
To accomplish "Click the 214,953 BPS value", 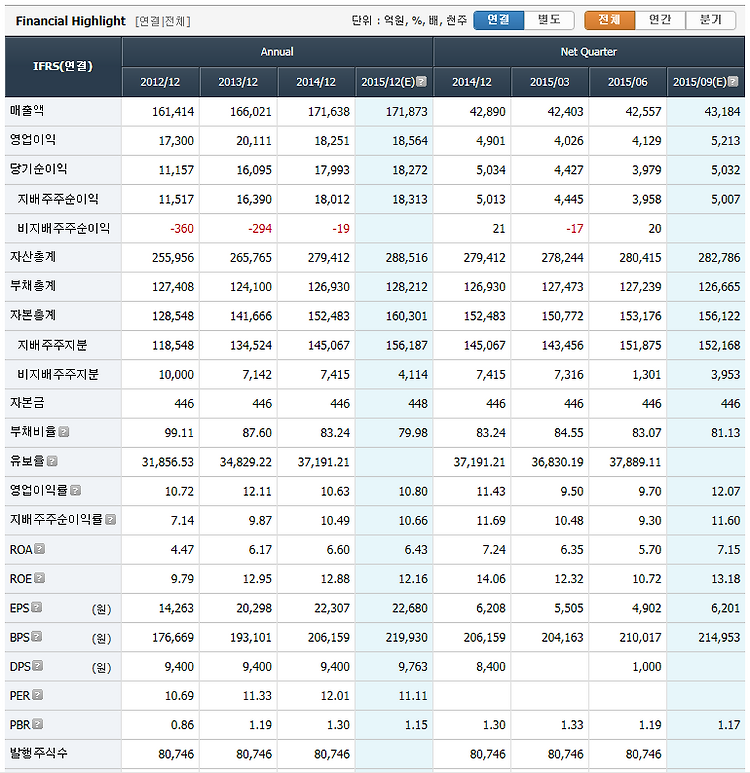I will [719, 638].
